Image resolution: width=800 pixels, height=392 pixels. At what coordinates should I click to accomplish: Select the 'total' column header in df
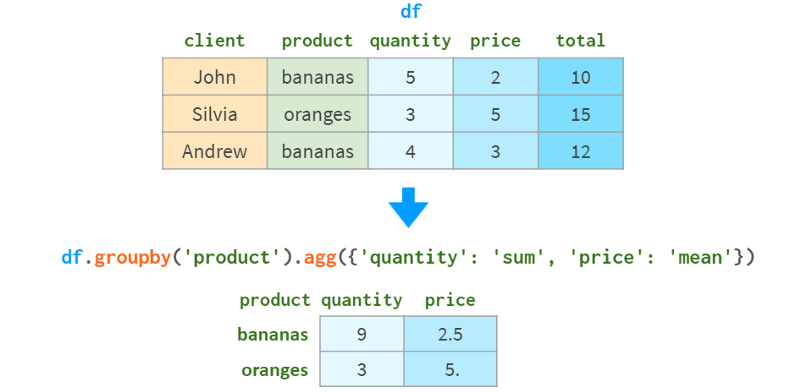pos(581,41)
